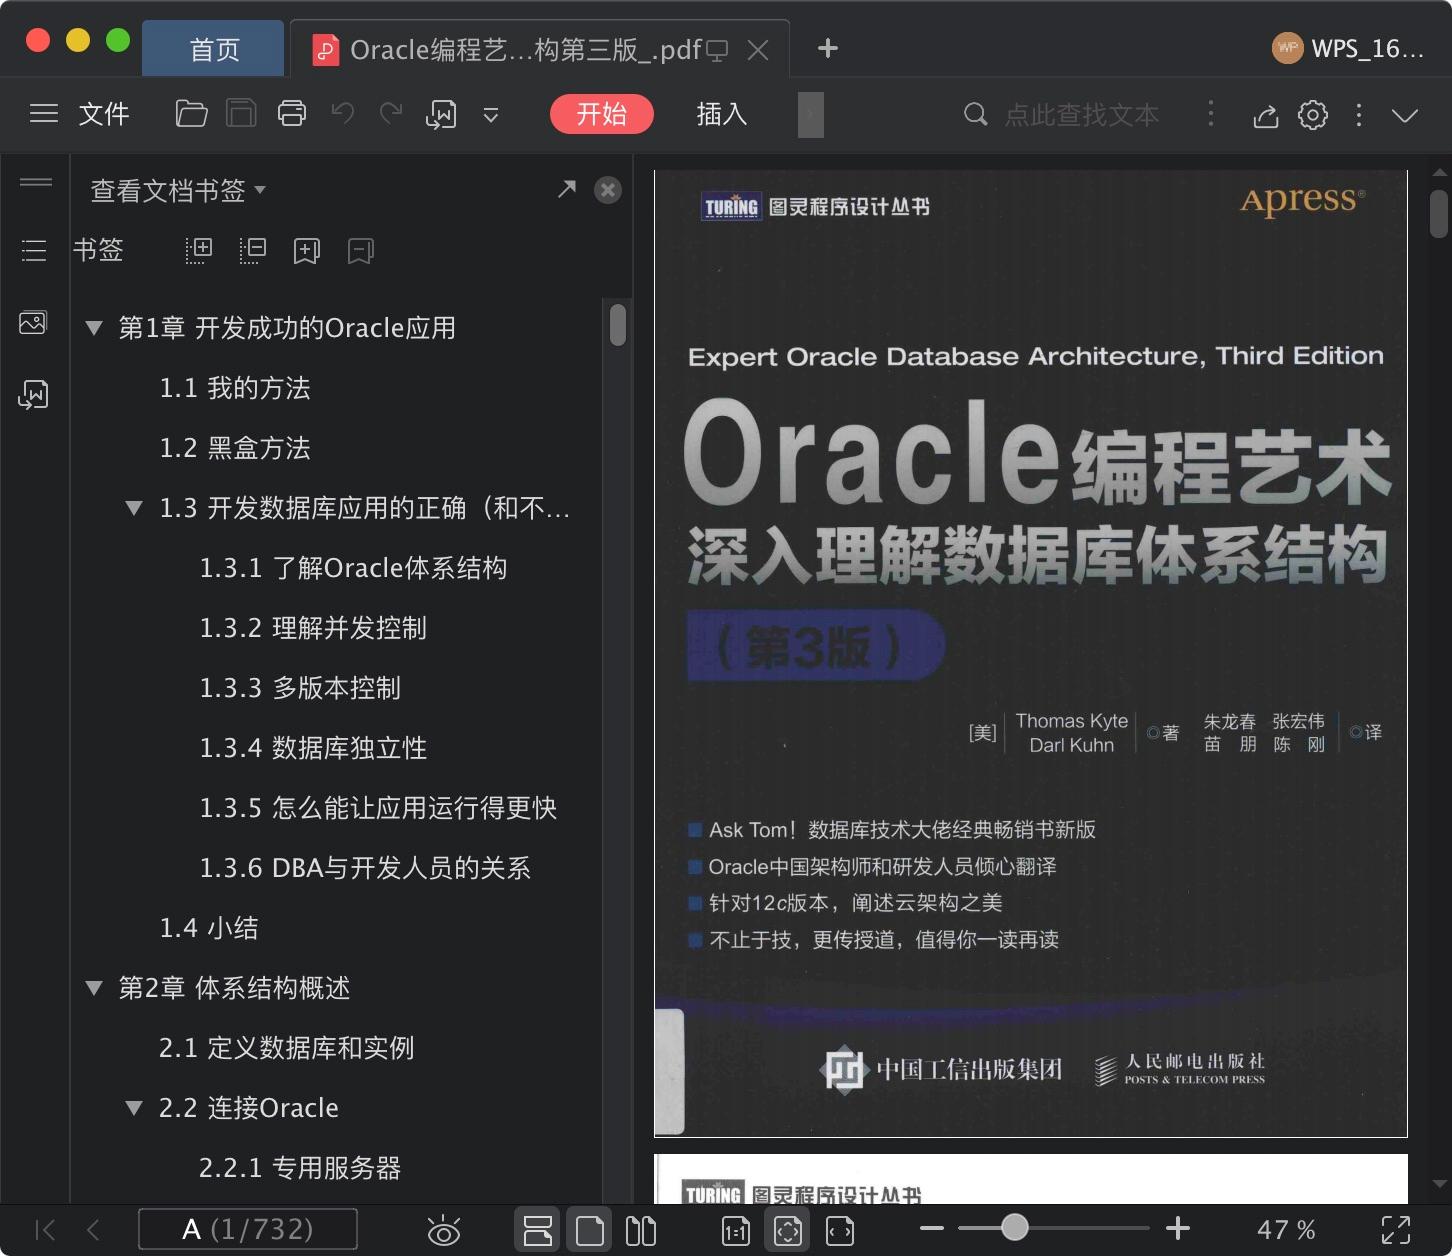The height and width of the screenshot is (1256, 1452).
Task: Toggle single page view
Action: [x=590, y=1230]
